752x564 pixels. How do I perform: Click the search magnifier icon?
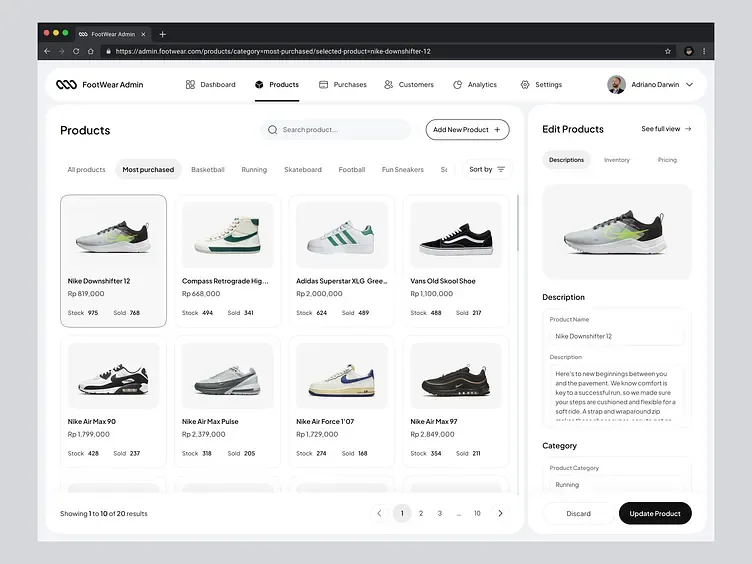click(272, 129)
